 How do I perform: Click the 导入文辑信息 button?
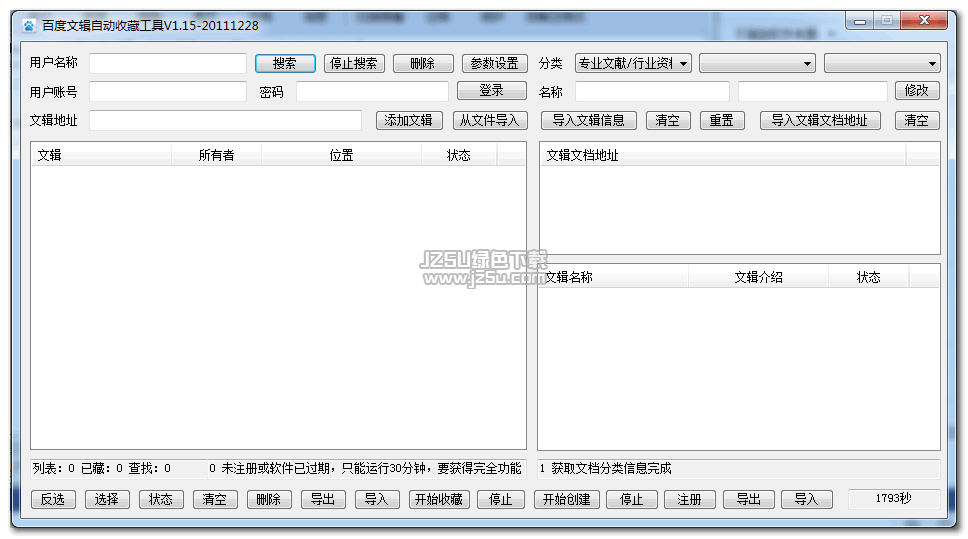coord(588,120)
